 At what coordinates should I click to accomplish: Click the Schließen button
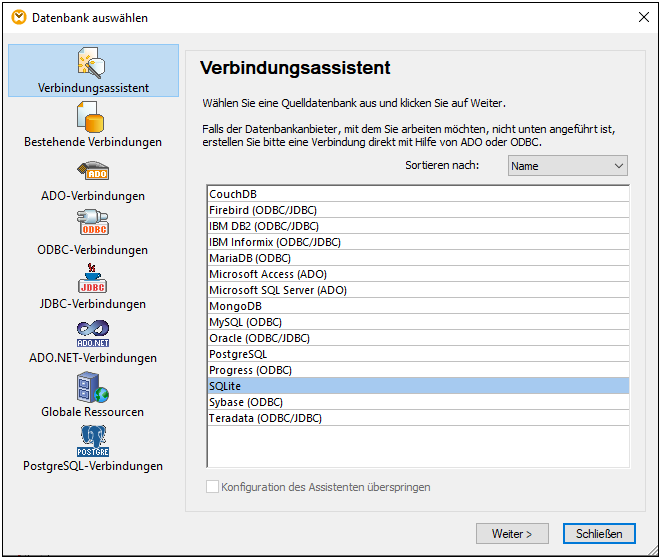pos(599,534)
